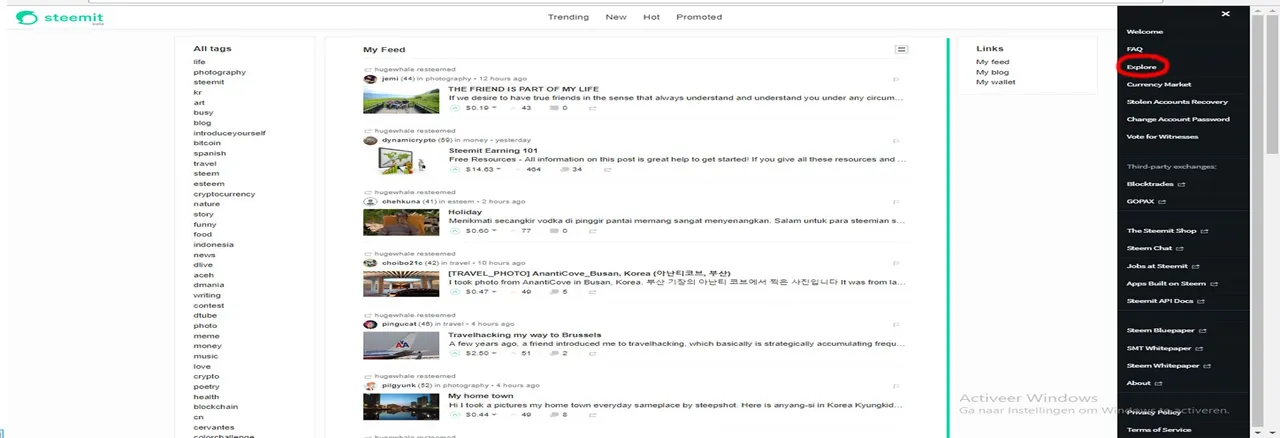Switch to the Promoted tab
1280x438 pixels.
click(699, 17)
